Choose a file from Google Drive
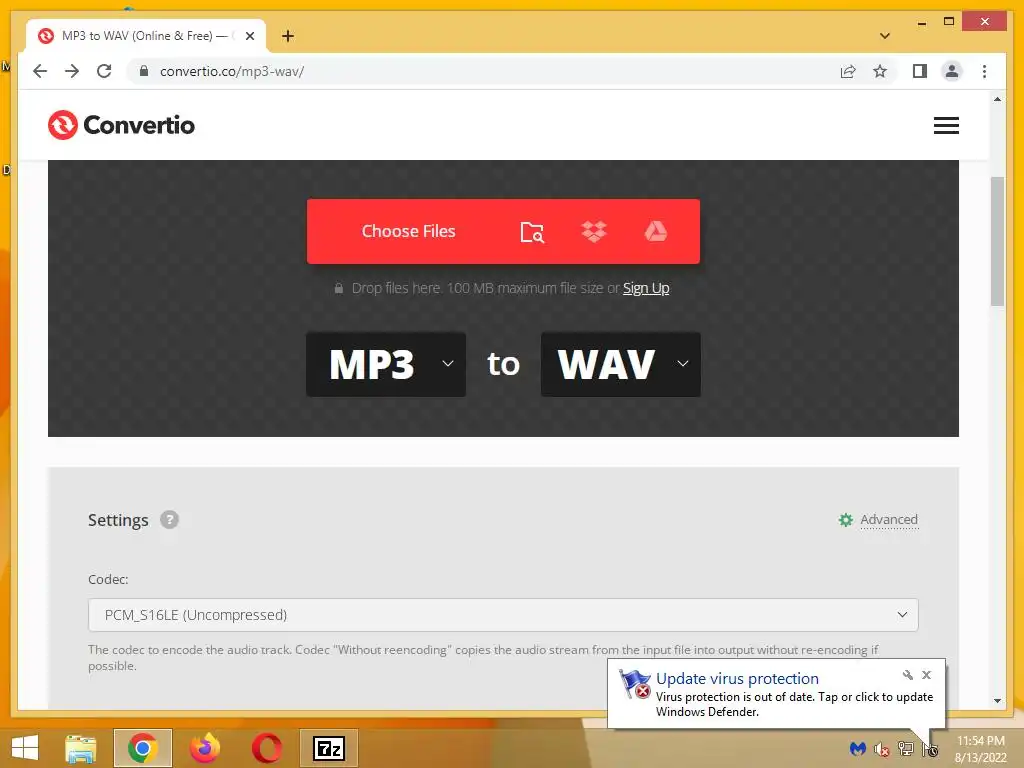Viewport: 1024px width, 768px height. [x=656, y=231]
